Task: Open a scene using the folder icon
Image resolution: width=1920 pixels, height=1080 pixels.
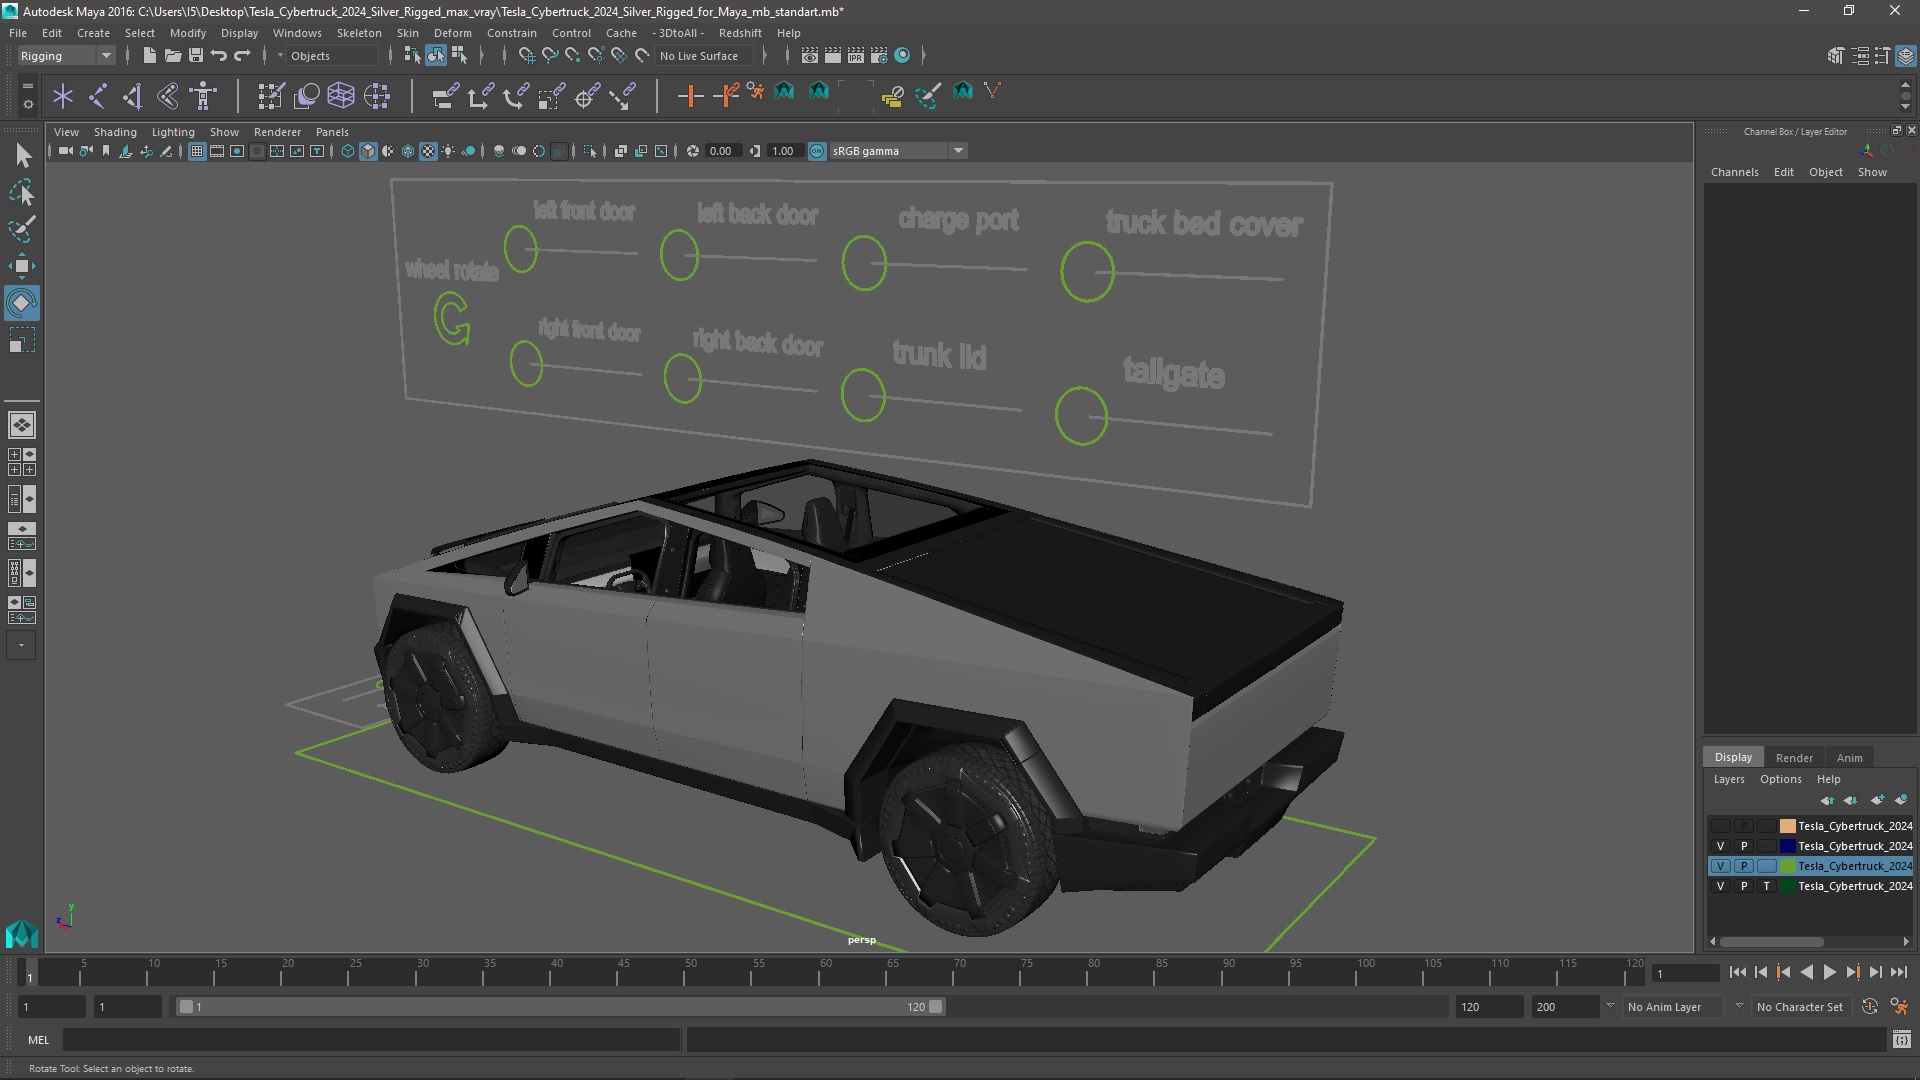Action: point(173,55)
